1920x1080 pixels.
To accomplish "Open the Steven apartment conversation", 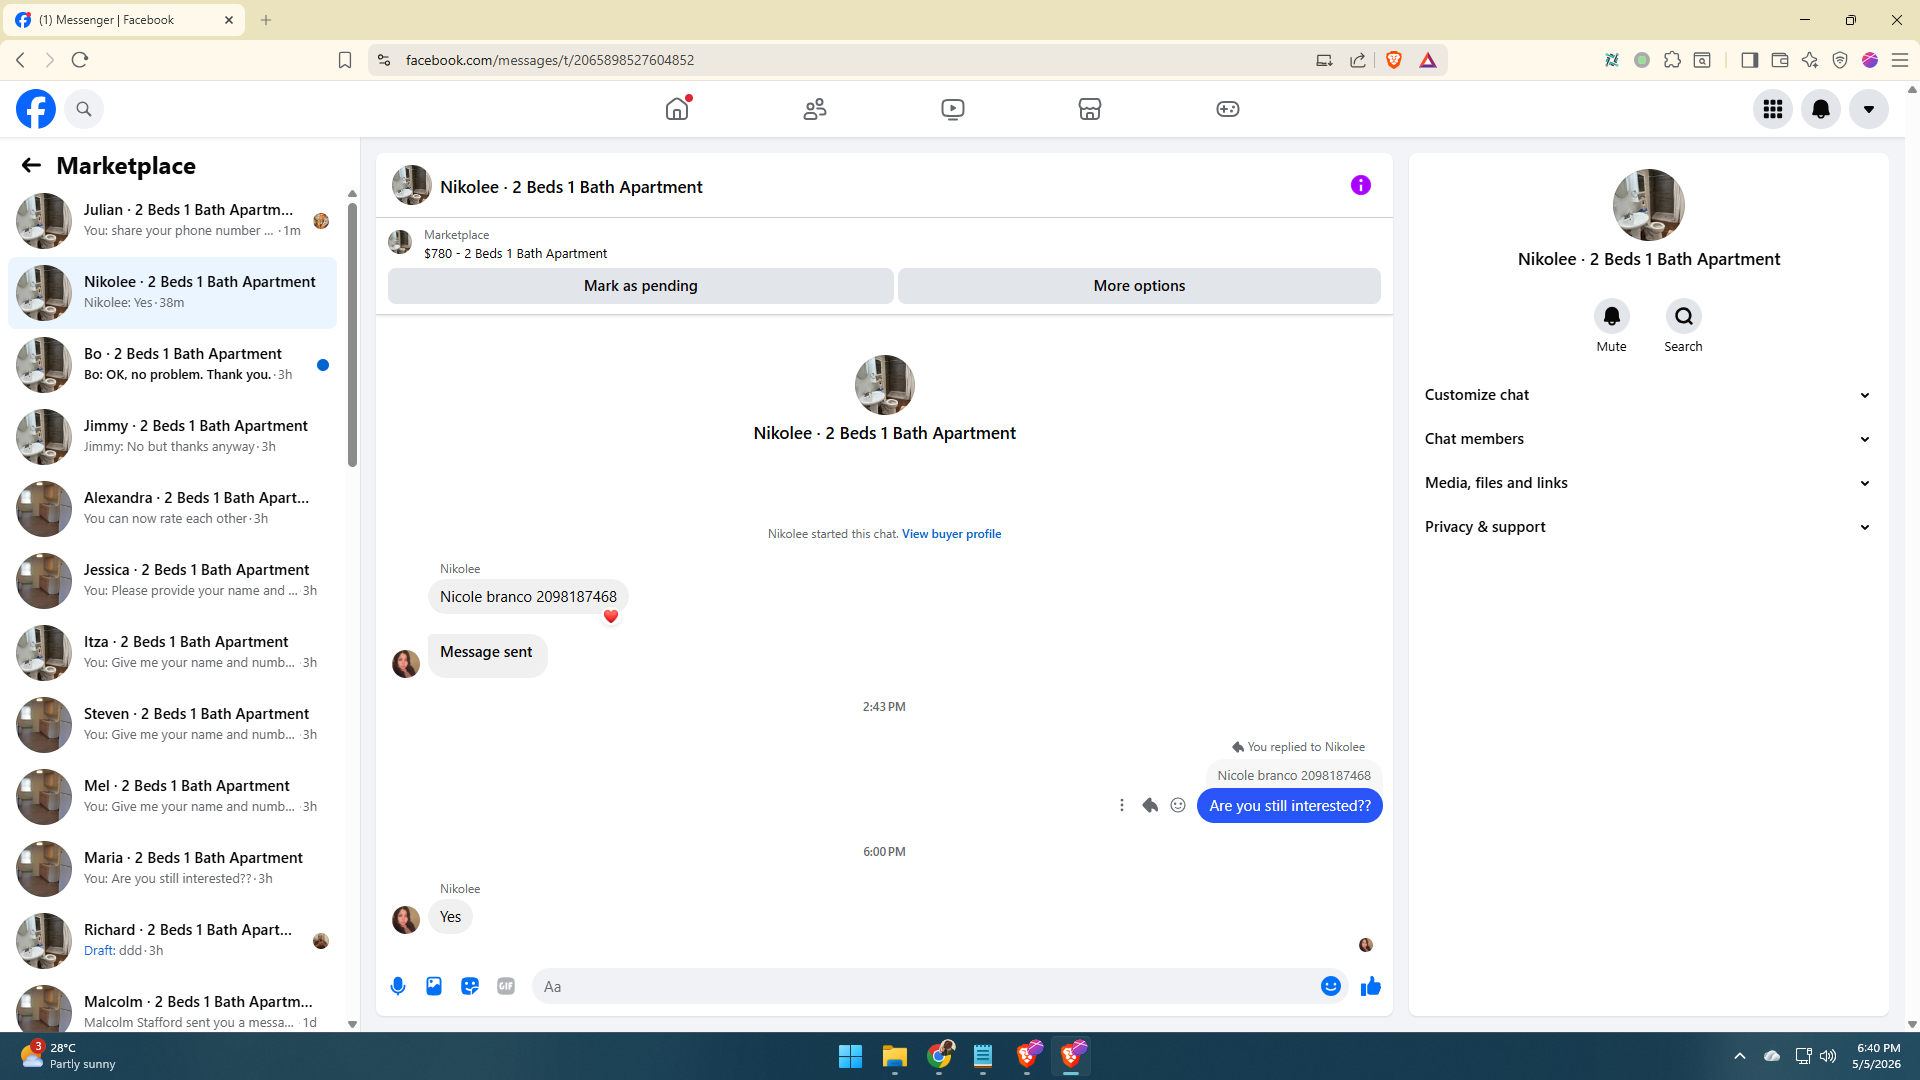I will (x=173, y=724).
